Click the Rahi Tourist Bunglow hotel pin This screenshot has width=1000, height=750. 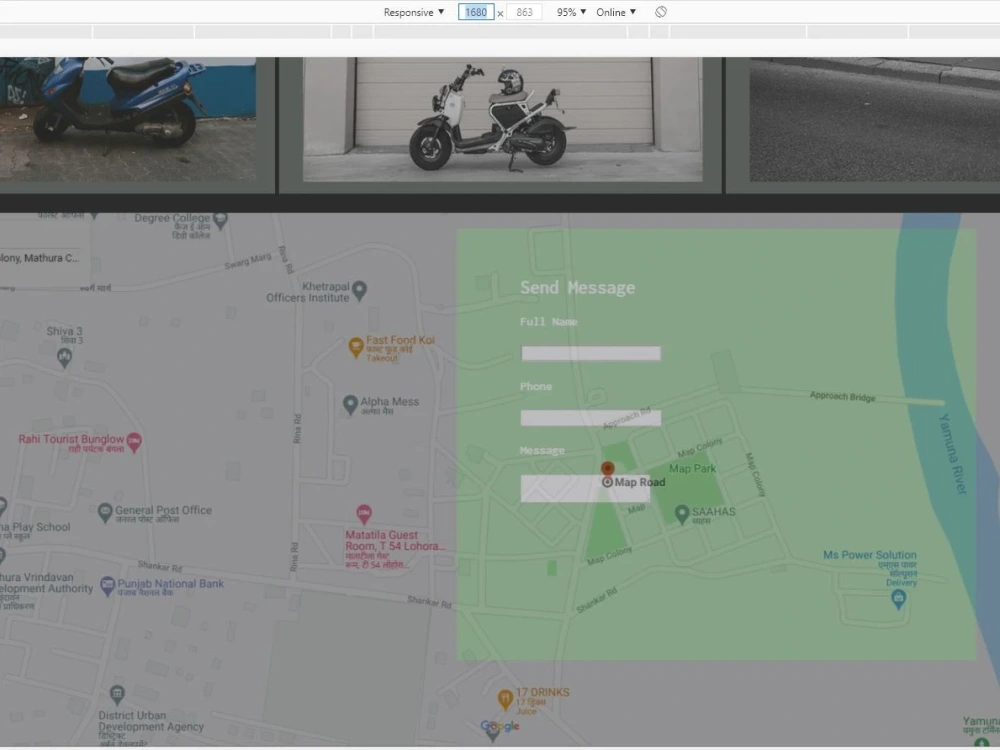134,442
